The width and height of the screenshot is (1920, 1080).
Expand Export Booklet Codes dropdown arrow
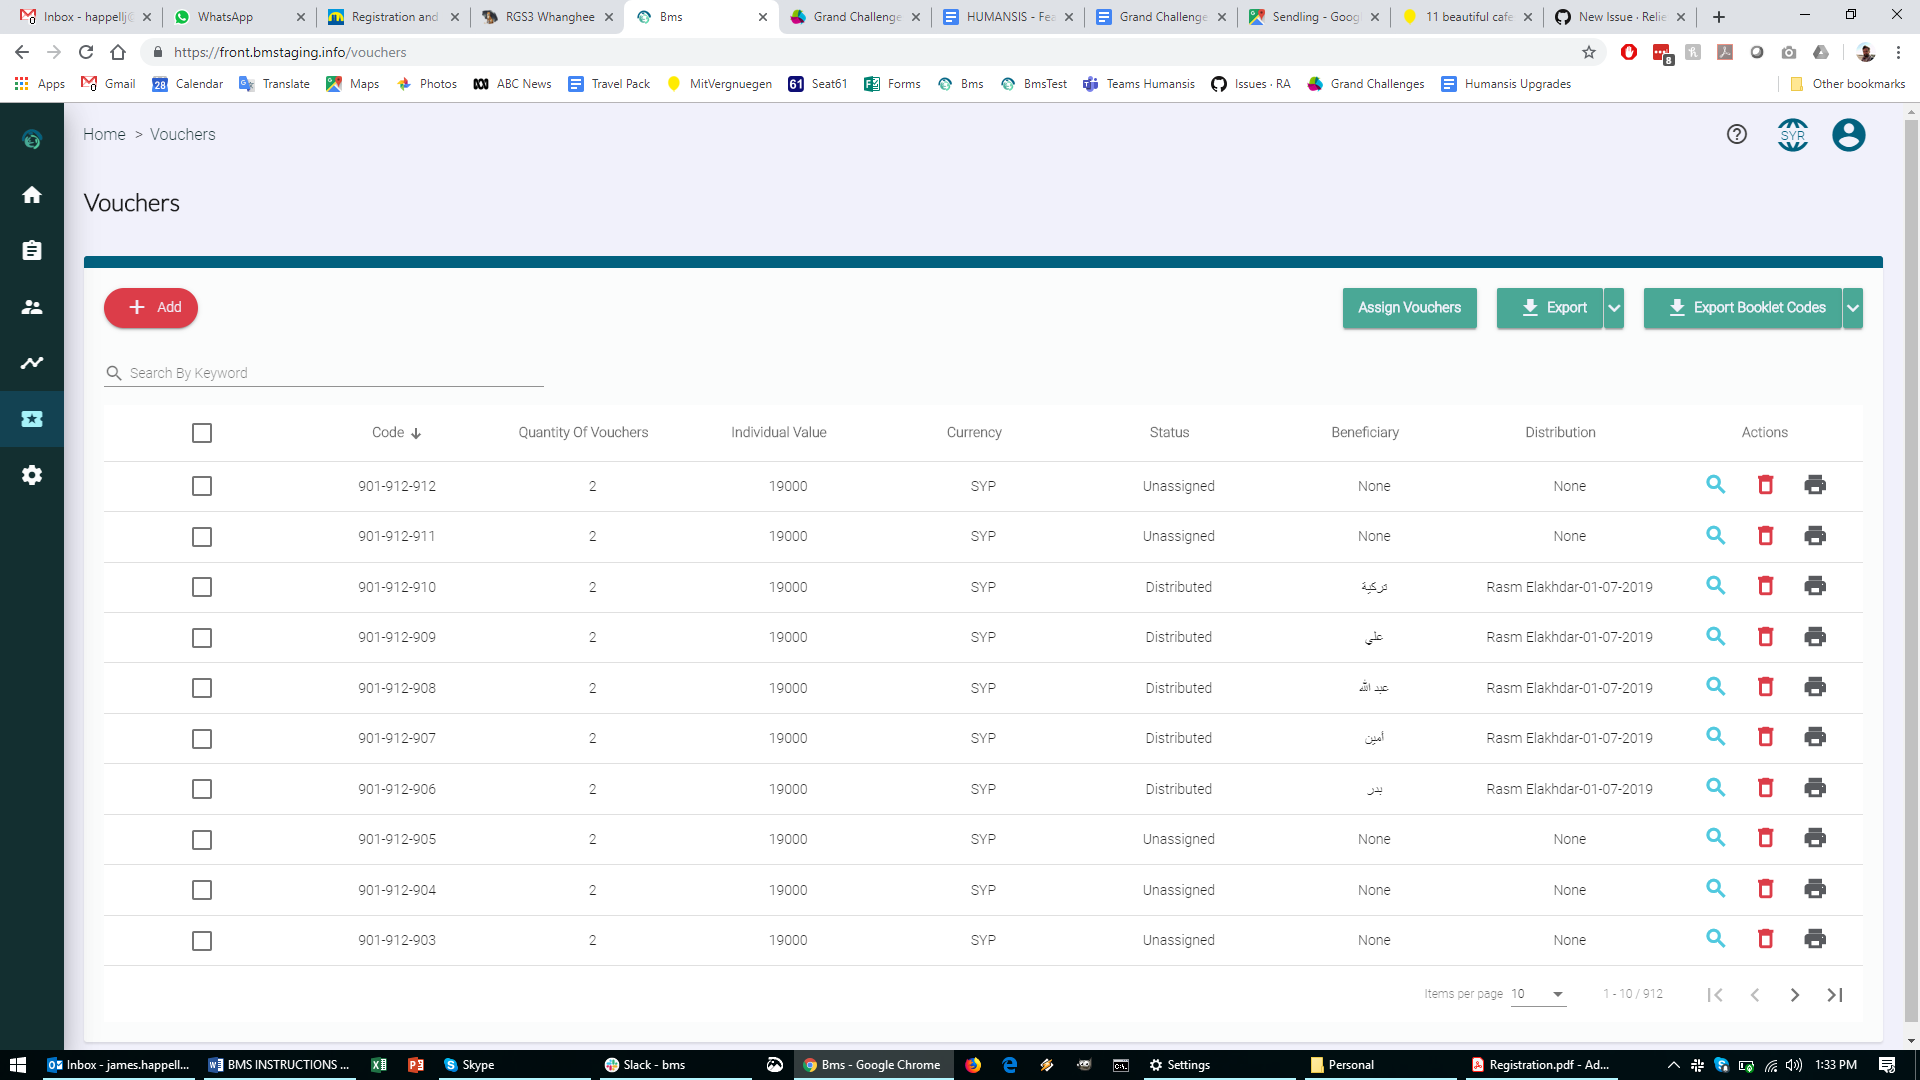click(x=1853, y=308)
